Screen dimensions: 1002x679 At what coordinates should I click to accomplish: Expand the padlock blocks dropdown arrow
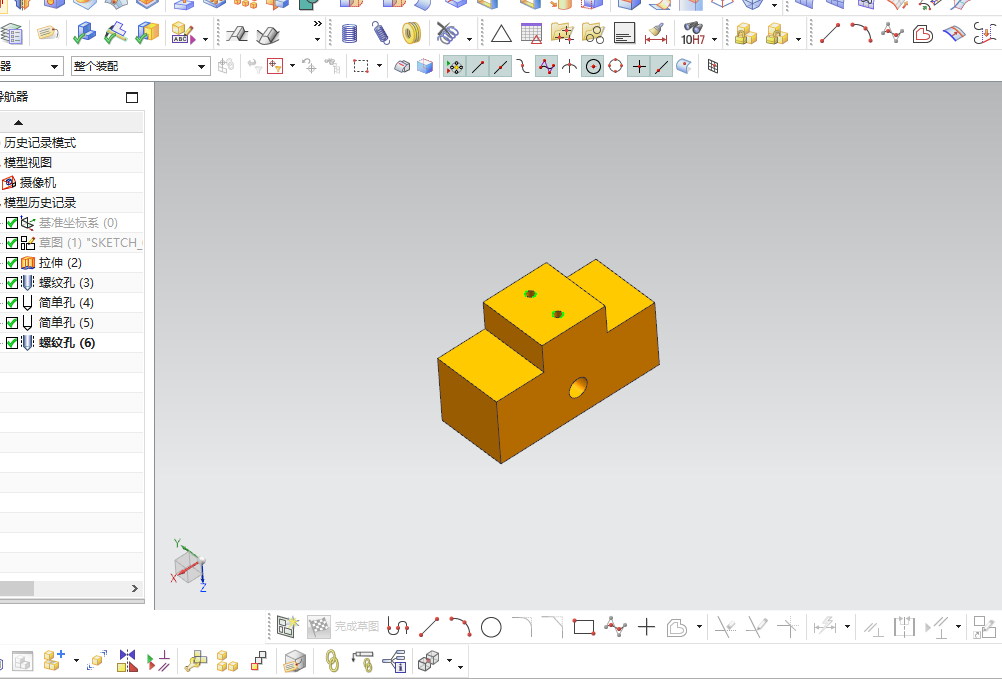(798, 40)
